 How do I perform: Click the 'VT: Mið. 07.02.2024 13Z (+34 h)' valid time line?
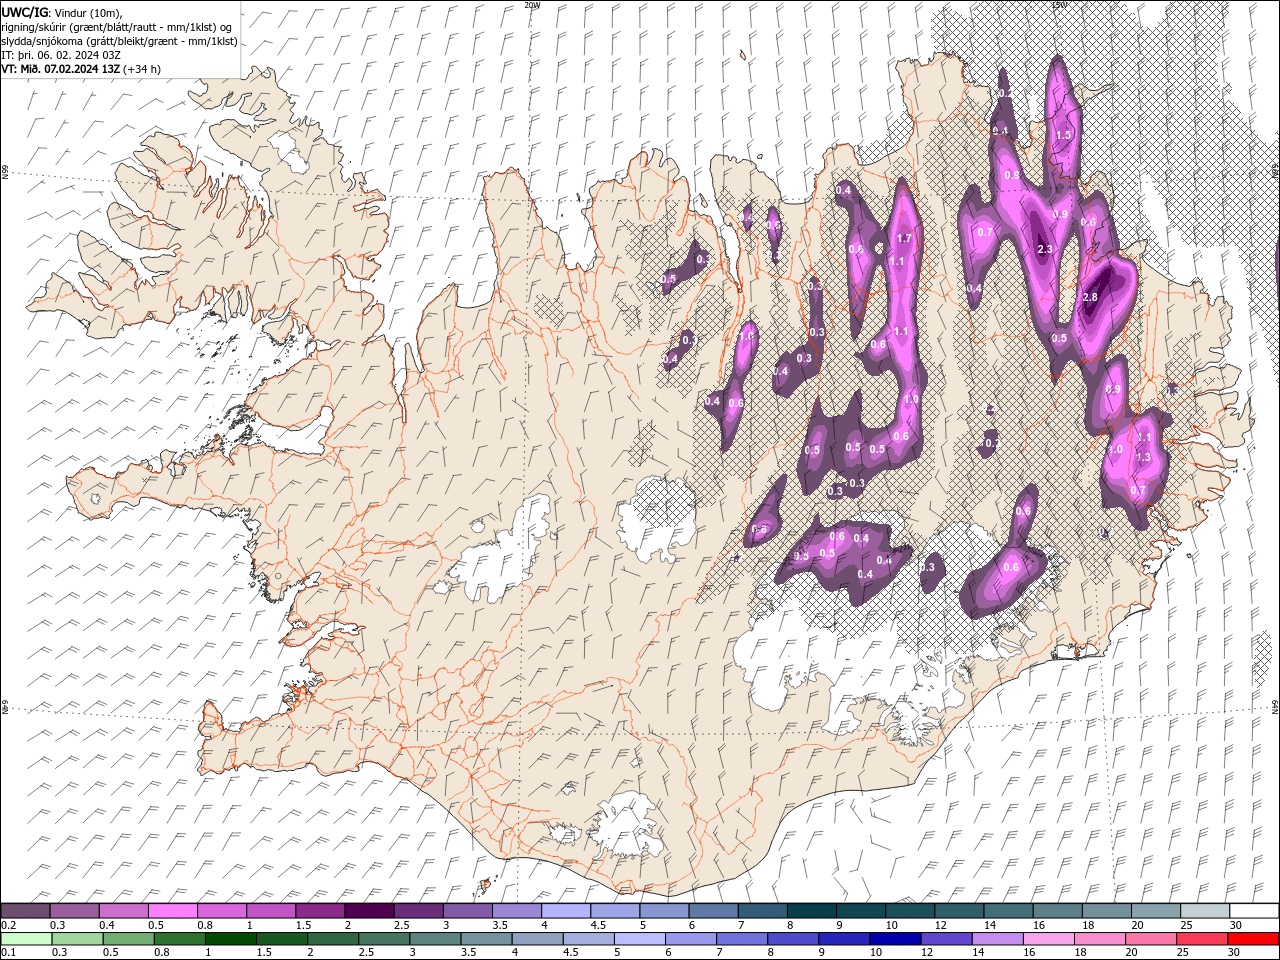point(81,69)
